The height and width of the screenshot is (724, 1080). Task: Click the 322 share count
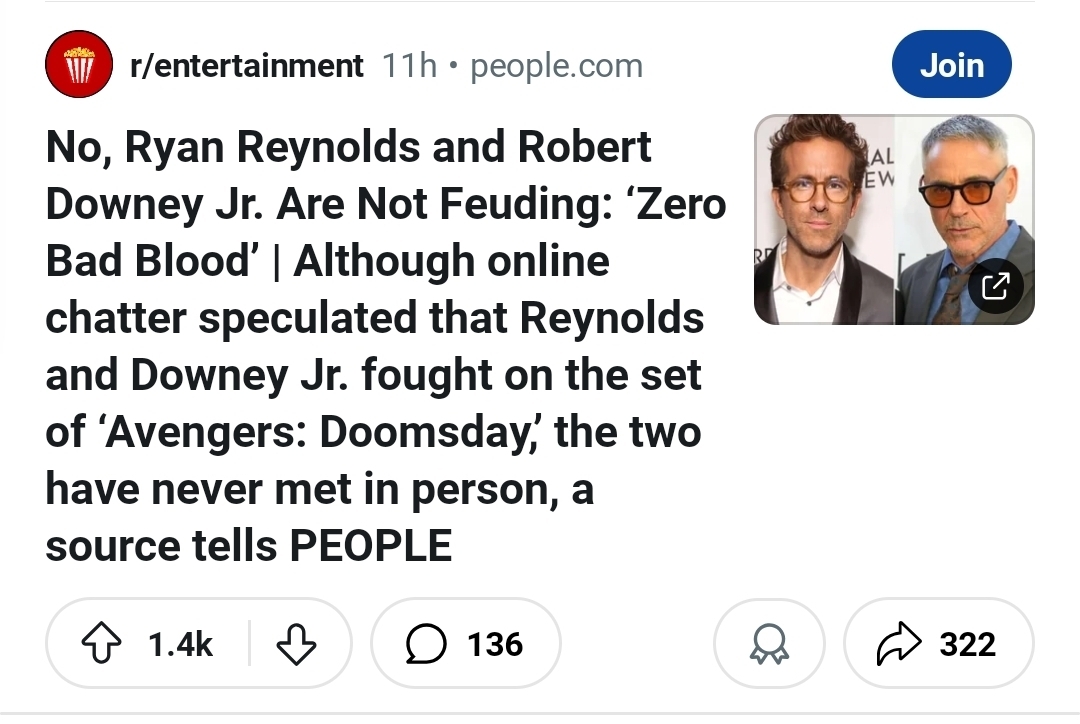pyautogui.click(x=967, y=645)
